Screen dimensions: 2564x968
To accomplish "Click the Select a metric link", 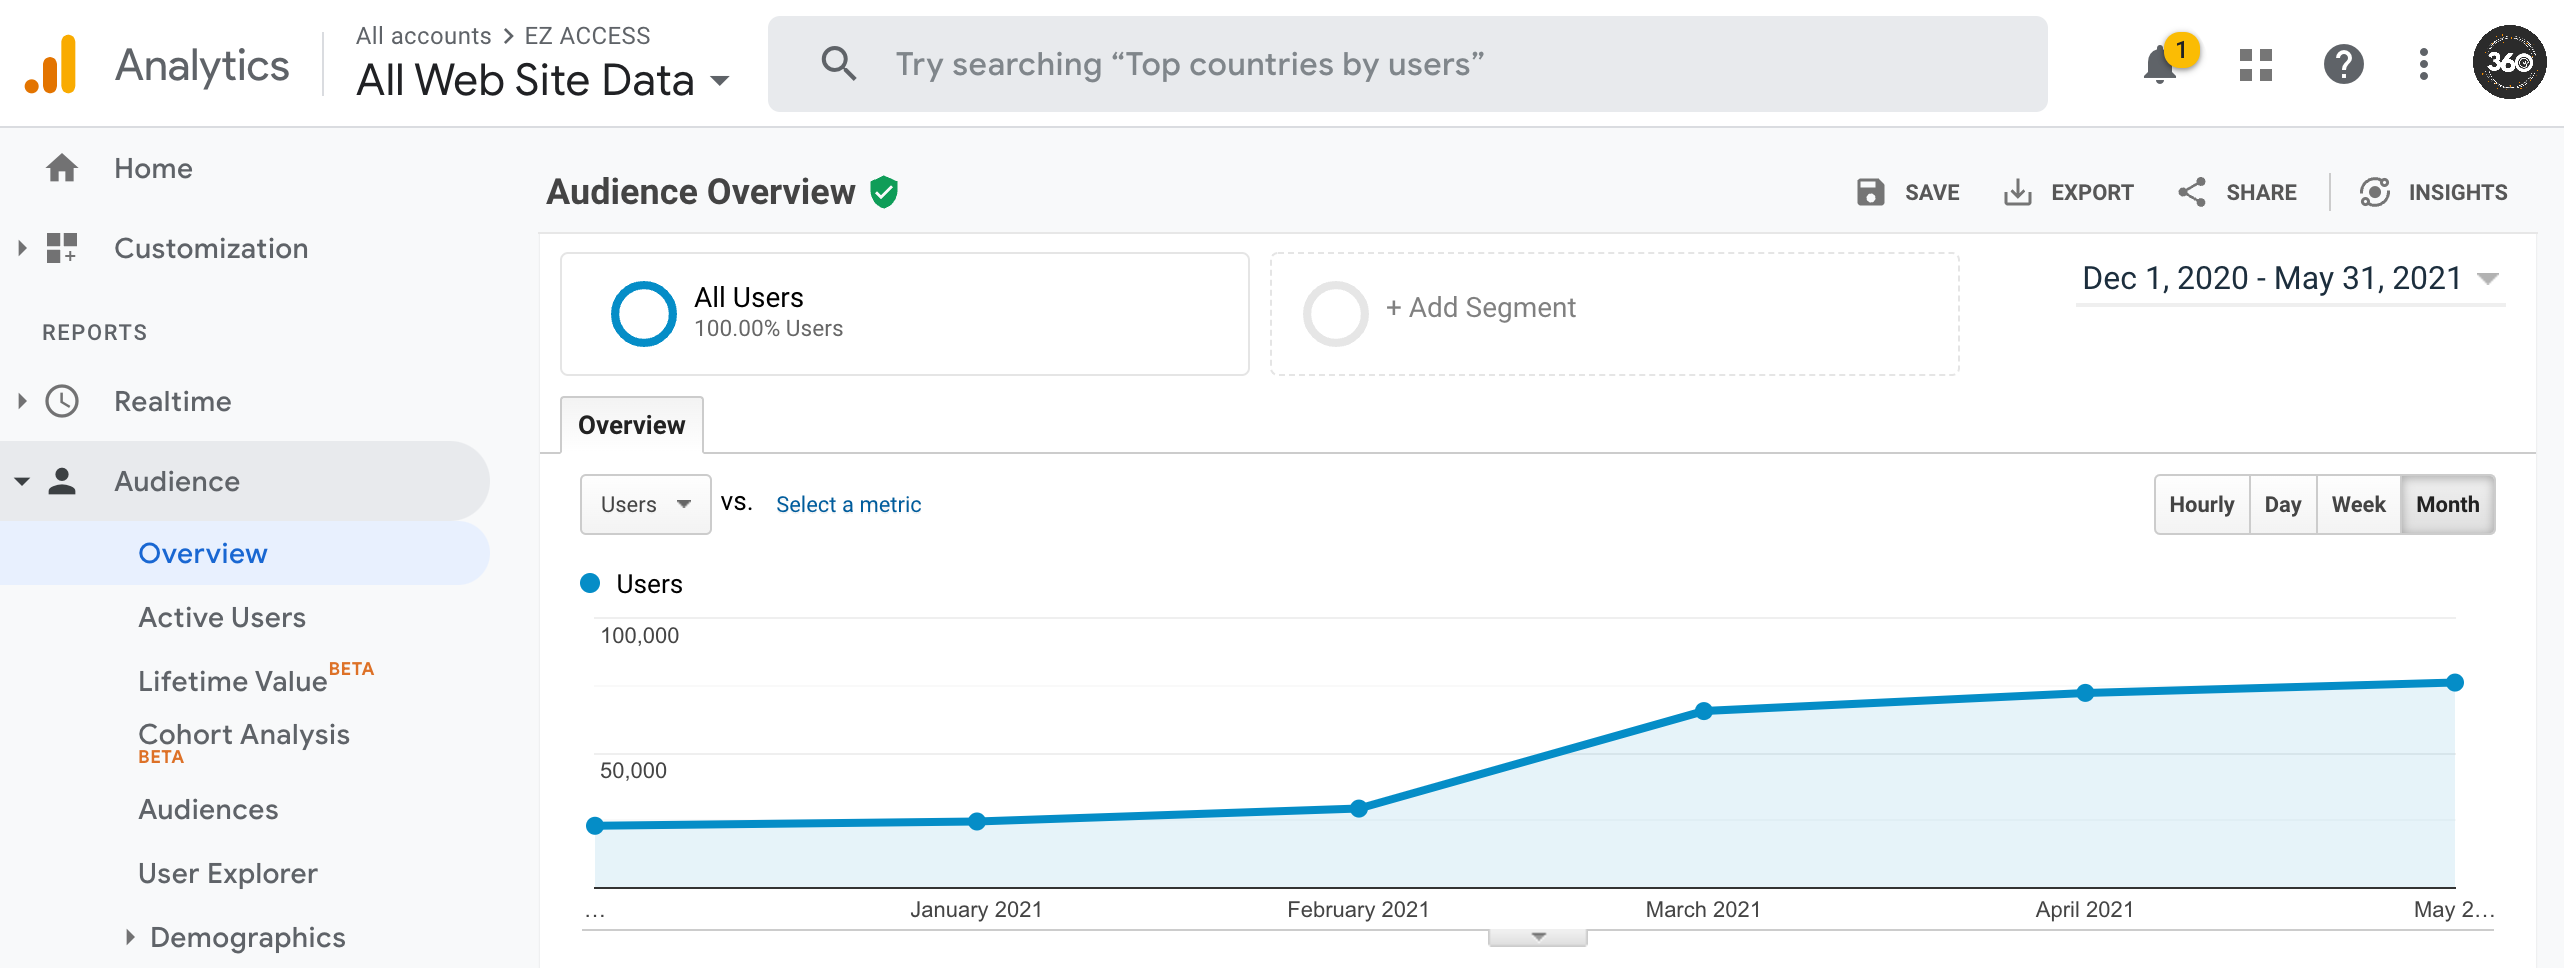I will 849,504.
